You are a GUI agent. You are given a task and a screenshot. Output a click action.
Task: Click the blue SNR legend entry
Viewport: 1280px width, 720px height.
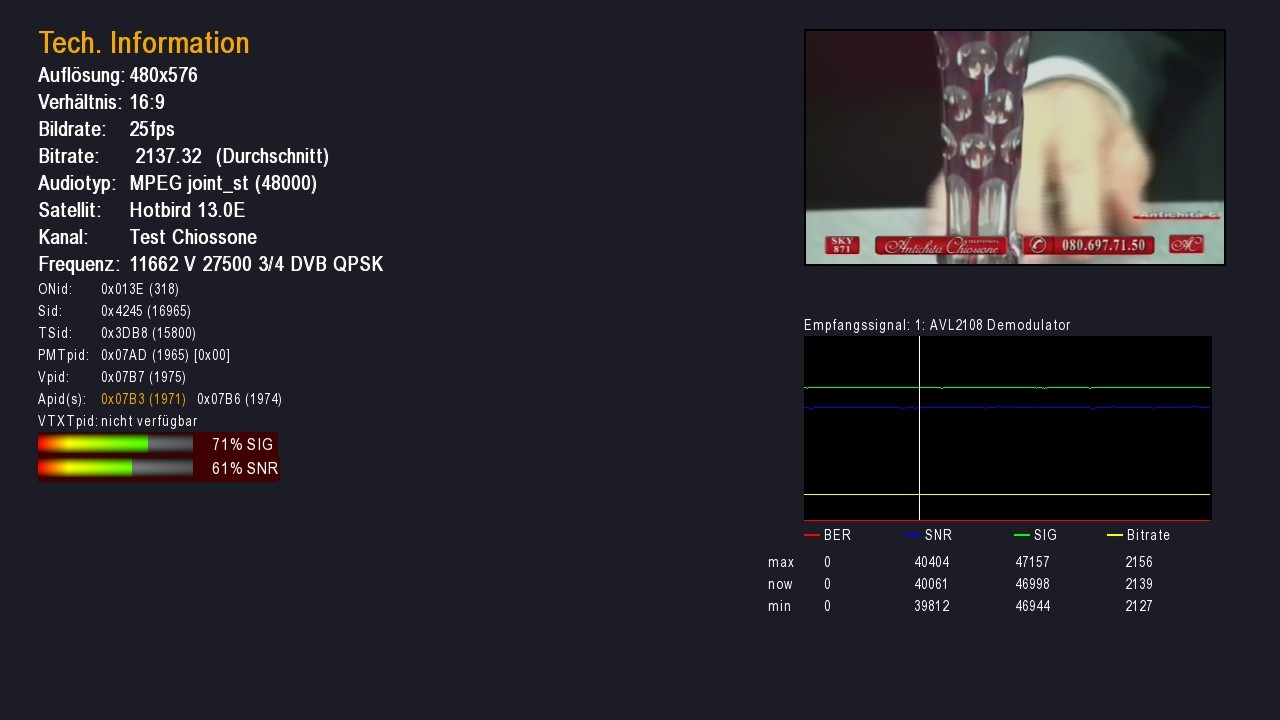(929, 535)
